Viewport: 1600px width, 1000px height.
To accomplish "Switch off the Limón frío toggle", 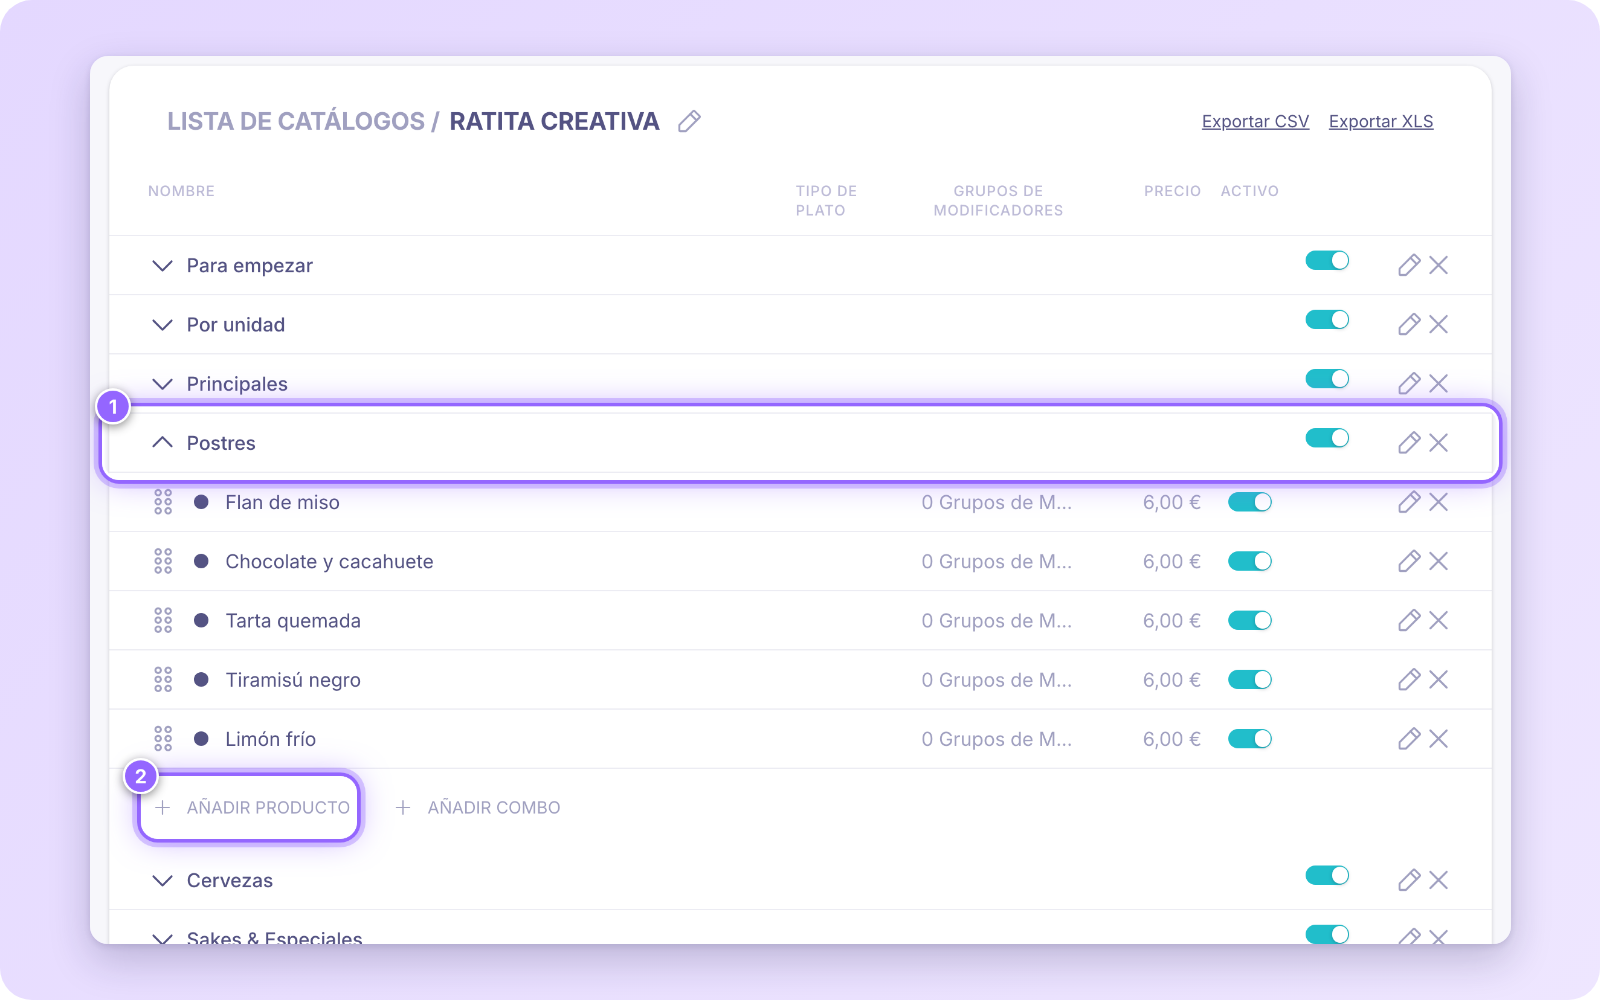I will (x=1250, y=739).
